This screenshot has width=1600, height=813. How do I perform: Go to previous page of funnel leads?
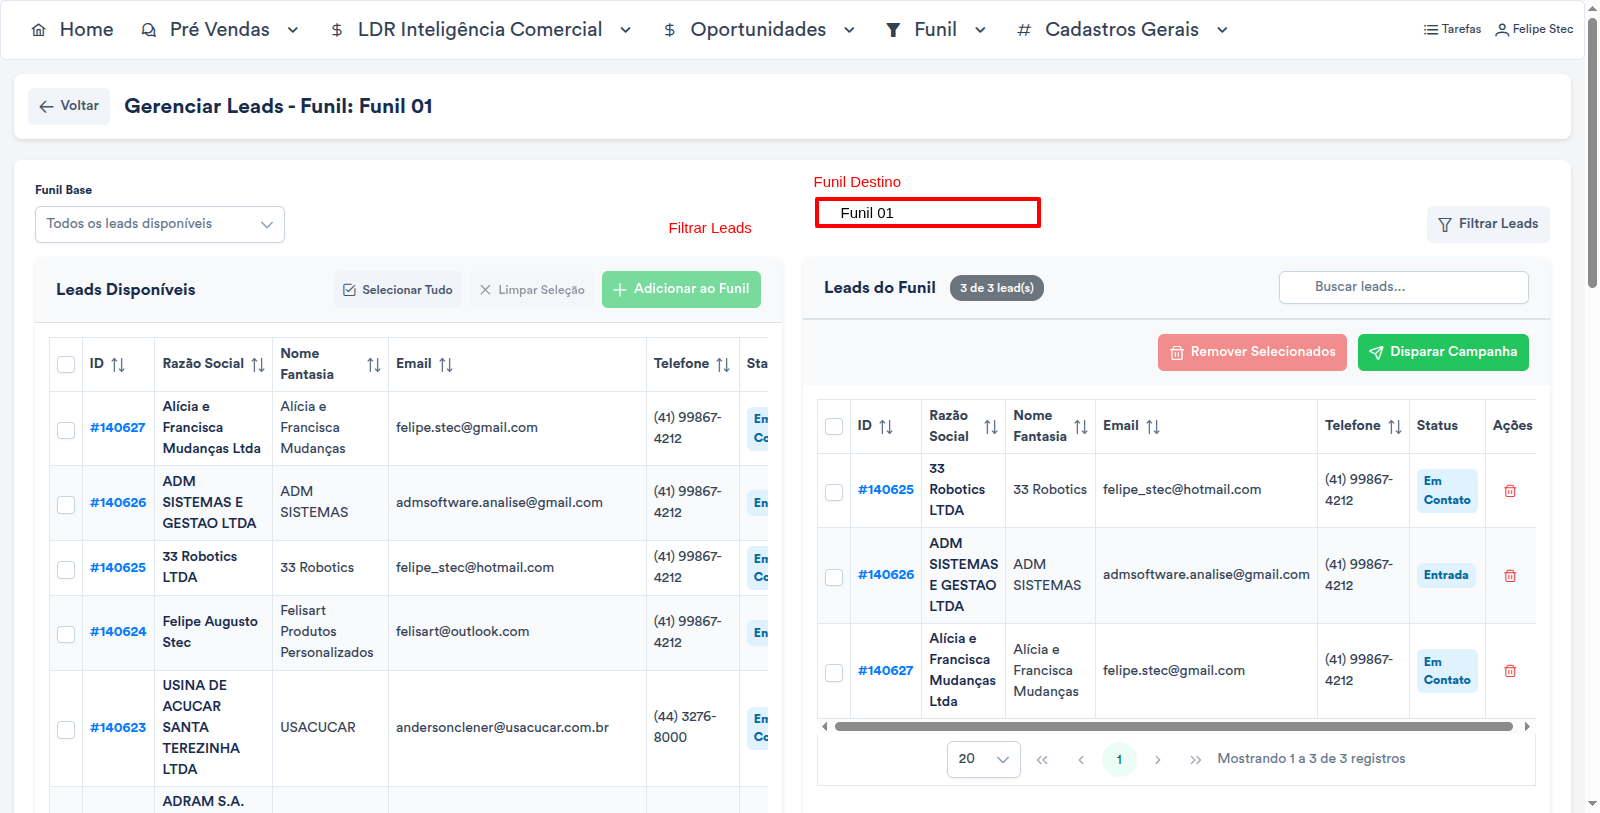tap(1081, 760)
